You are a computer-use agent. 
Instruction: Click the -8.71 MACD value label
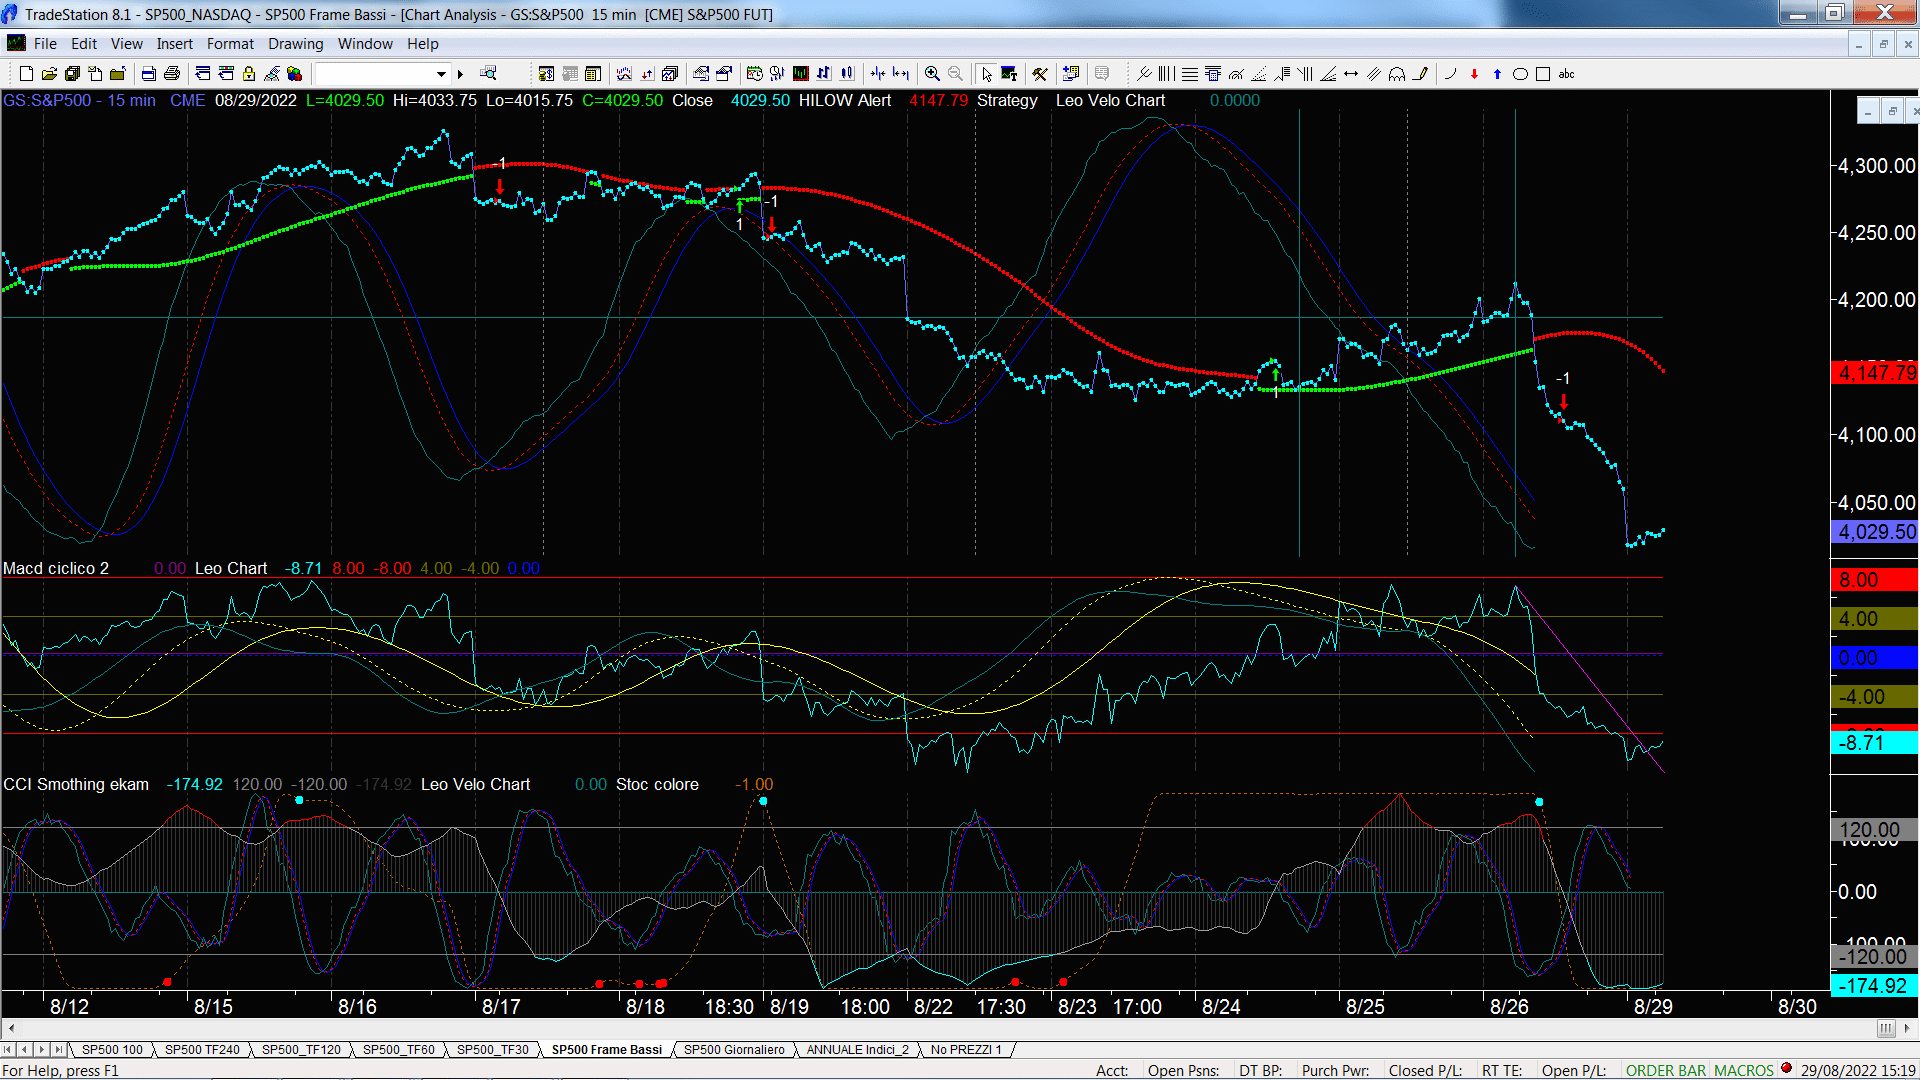click(x=1874, y=743)
